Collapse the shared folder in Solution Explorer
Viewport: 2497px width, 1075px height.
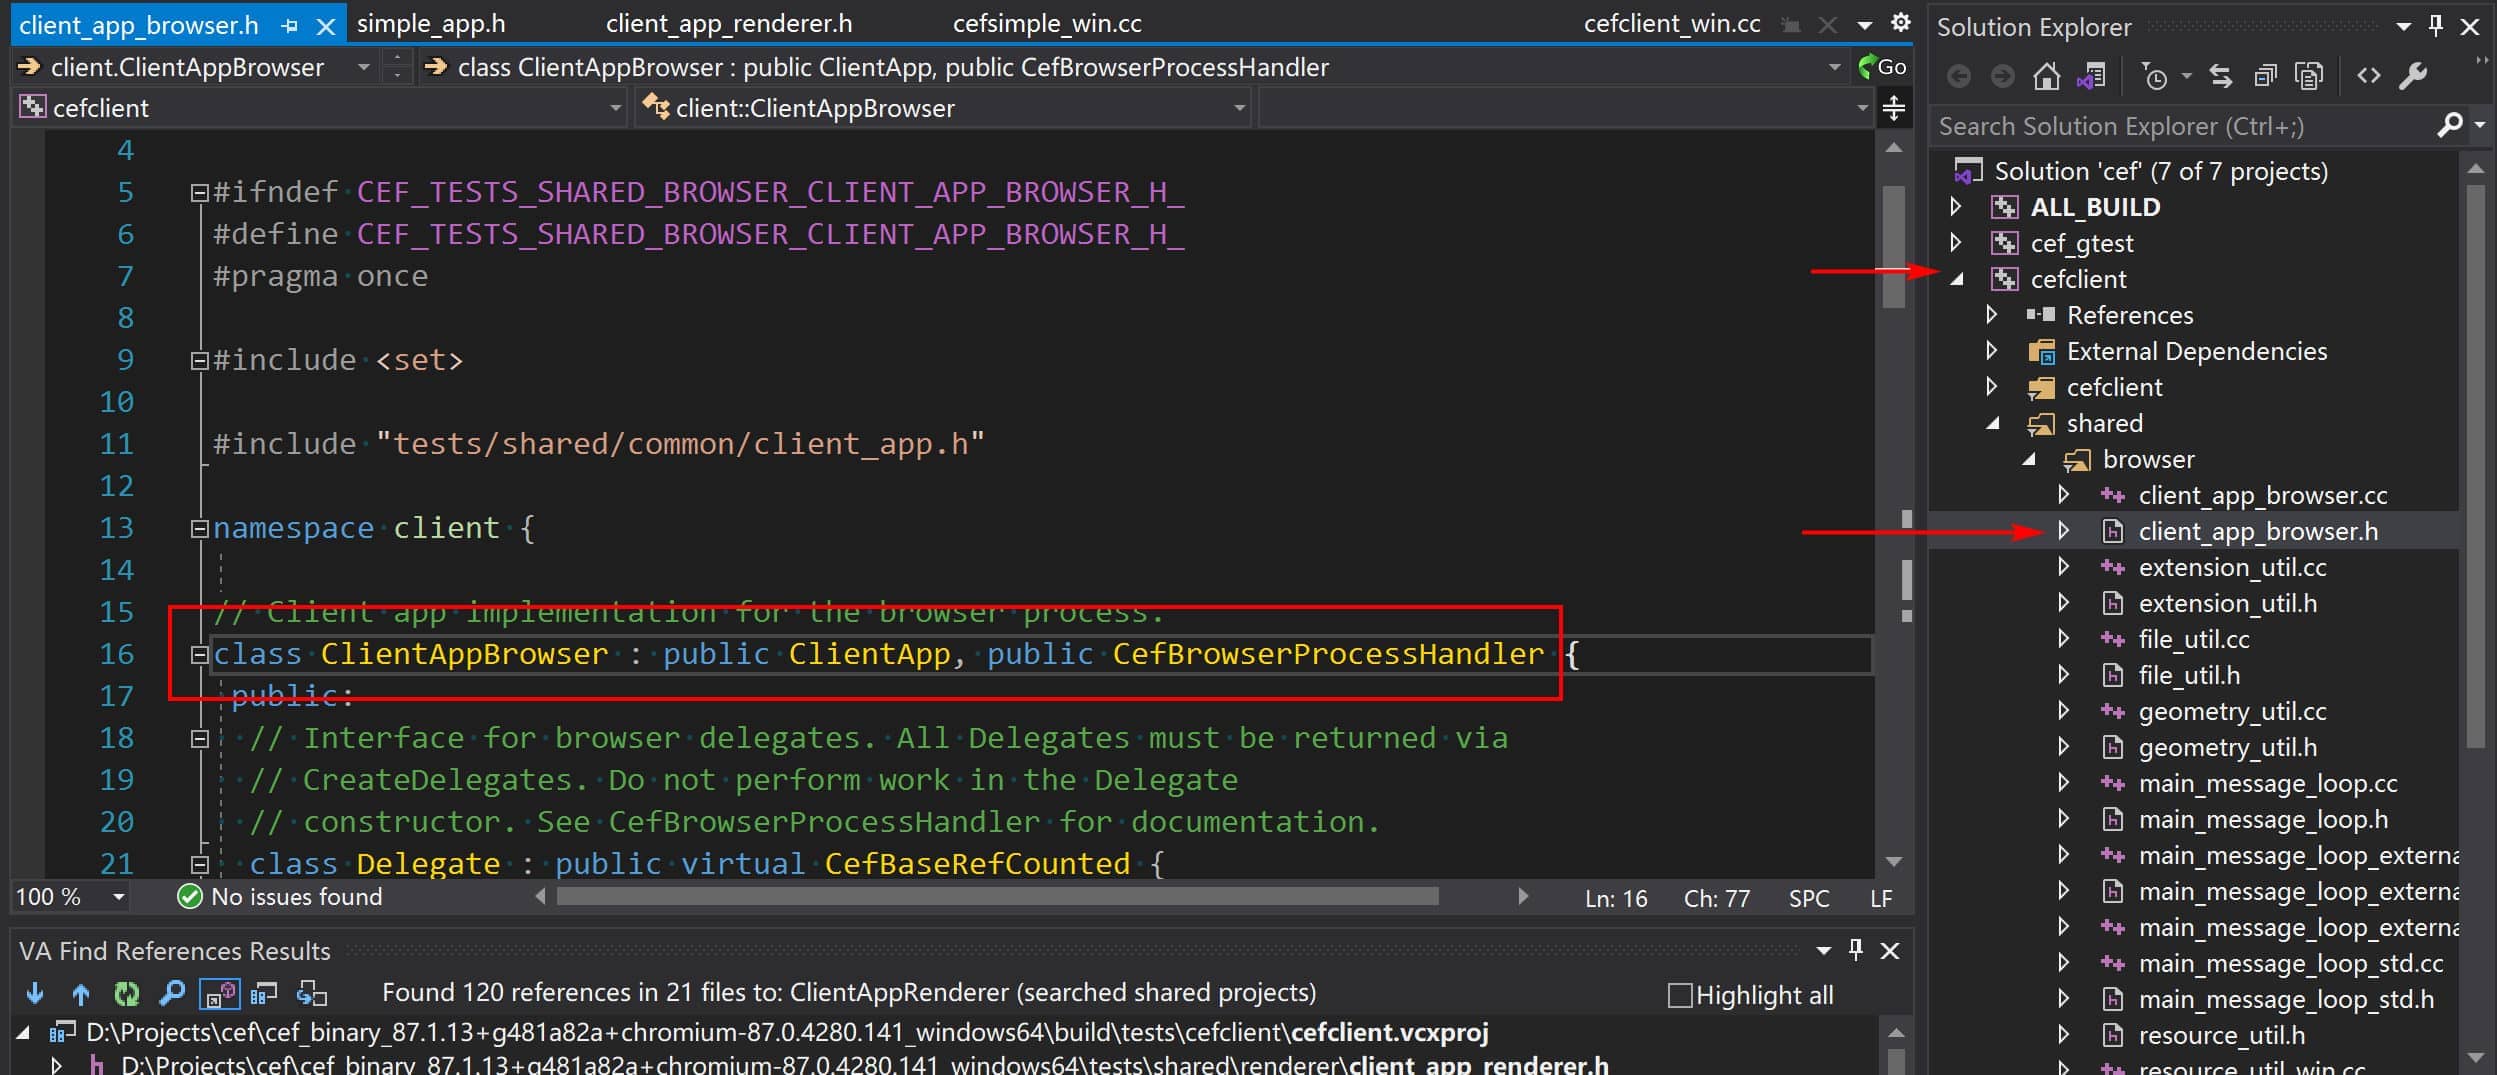click(x=1992, y=423)
